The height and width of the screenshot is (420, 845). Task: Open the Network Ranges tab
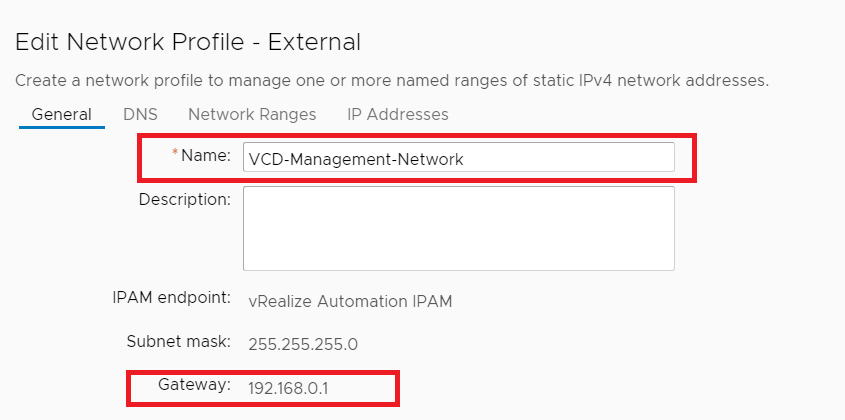tap(252, 114)
